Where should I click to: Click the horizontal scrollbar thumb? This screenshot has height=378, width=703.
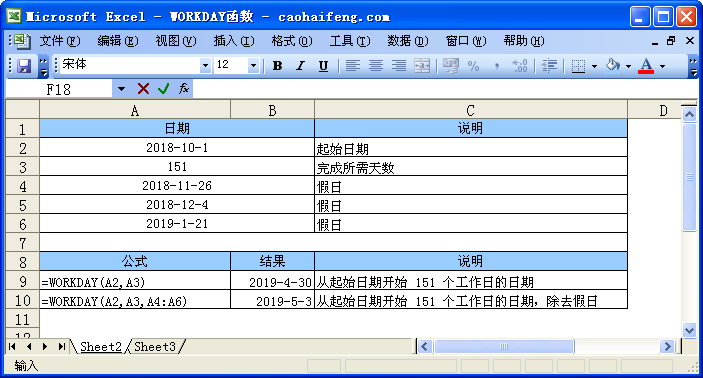pos(504,346)
